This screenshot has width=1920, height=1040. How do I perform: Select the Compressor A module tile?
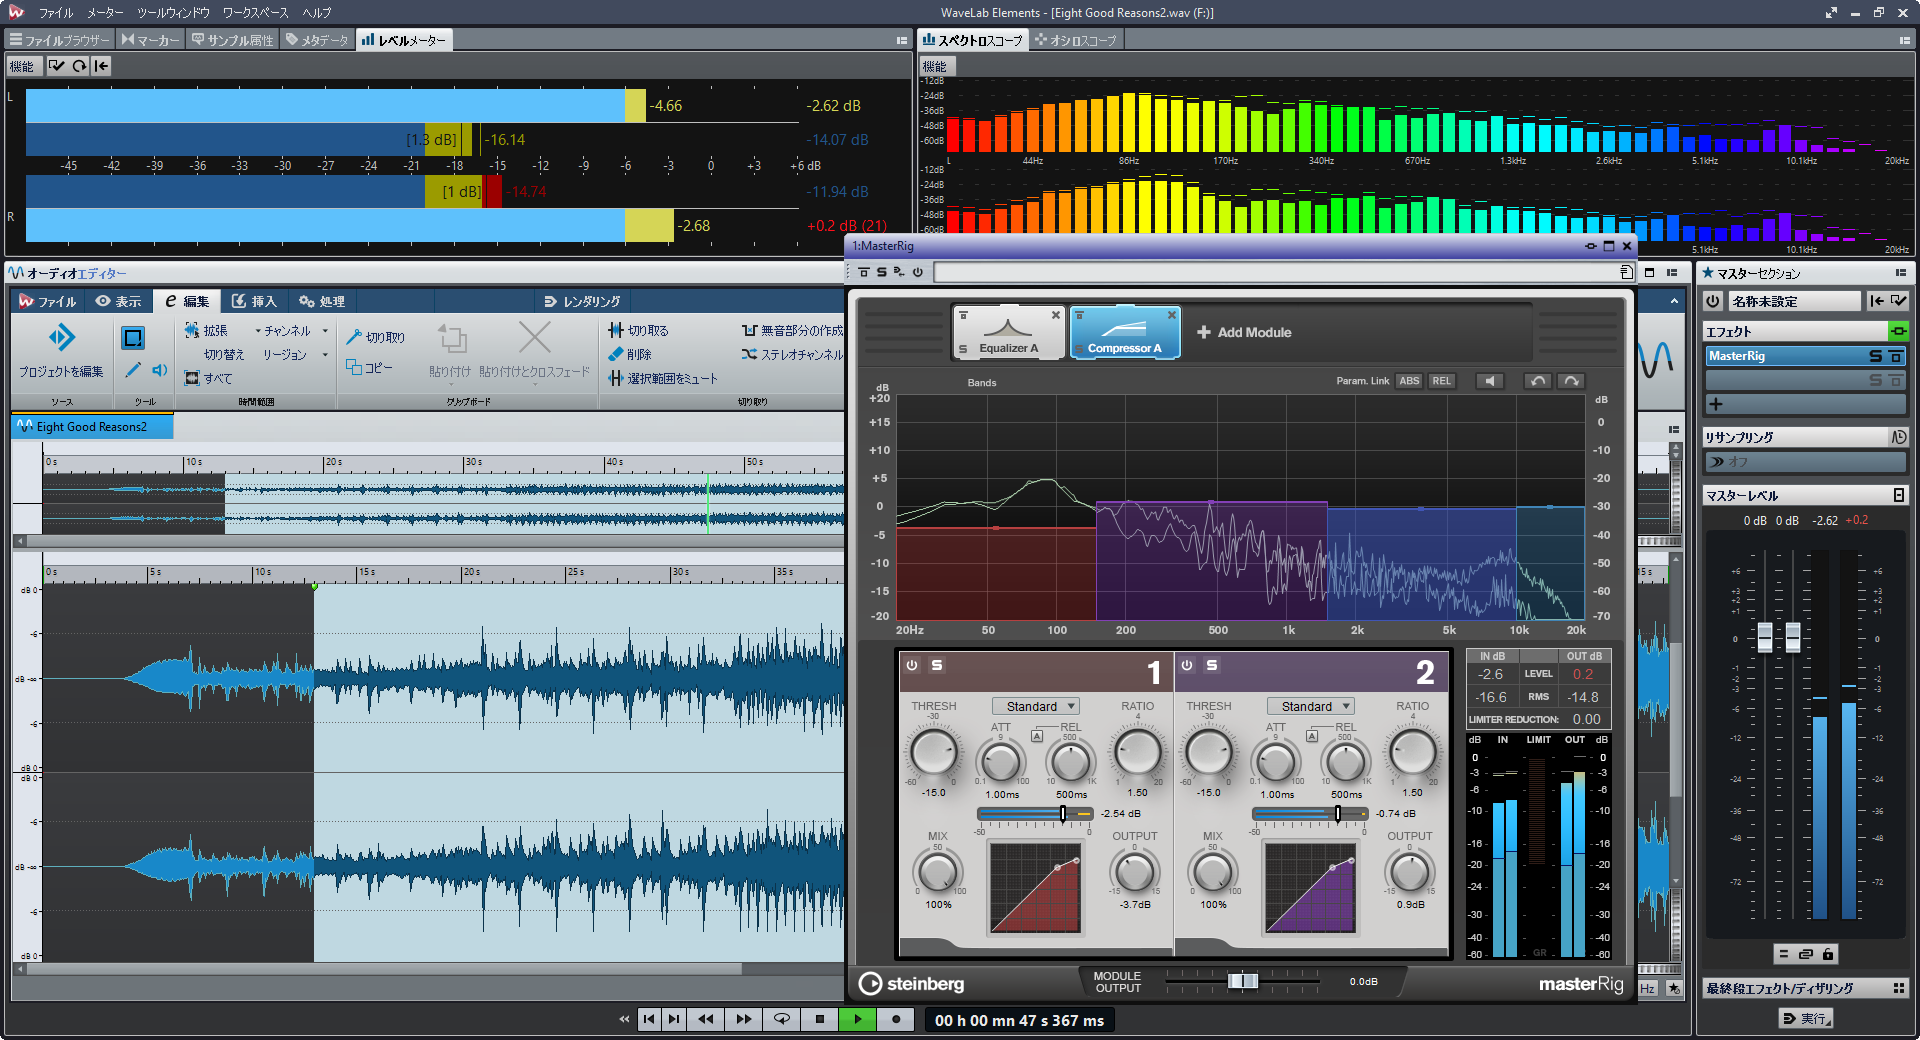click(x=1125, y=333)
